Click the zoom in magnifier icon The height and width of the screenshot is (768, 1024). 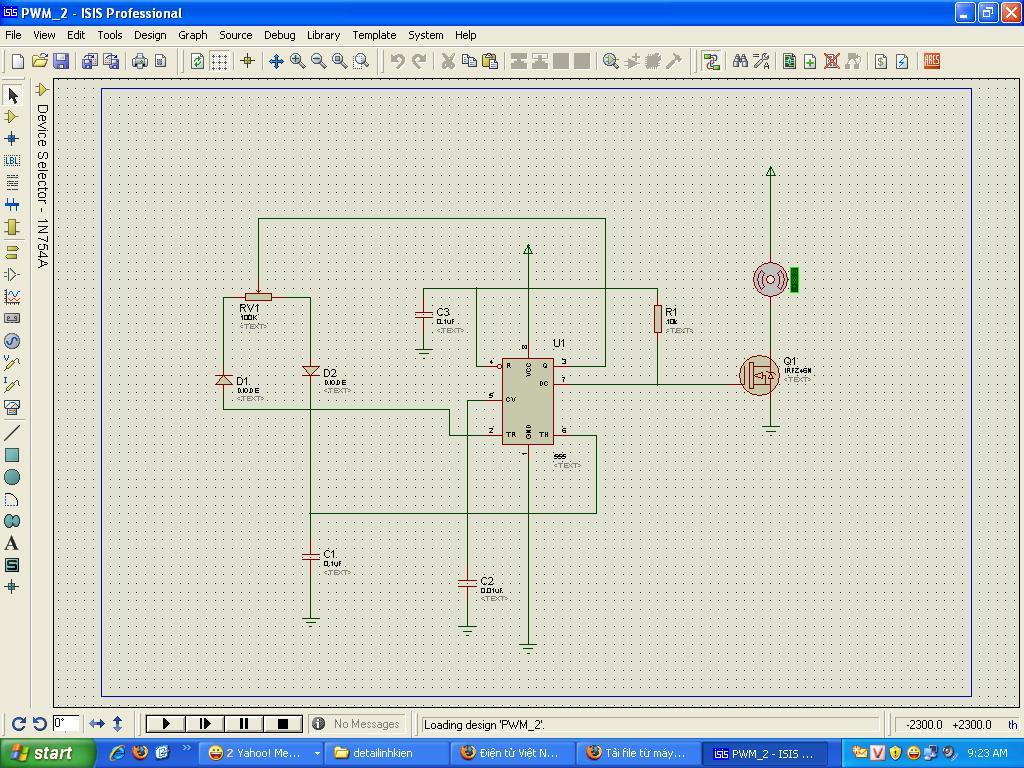(x=297, y=61)
